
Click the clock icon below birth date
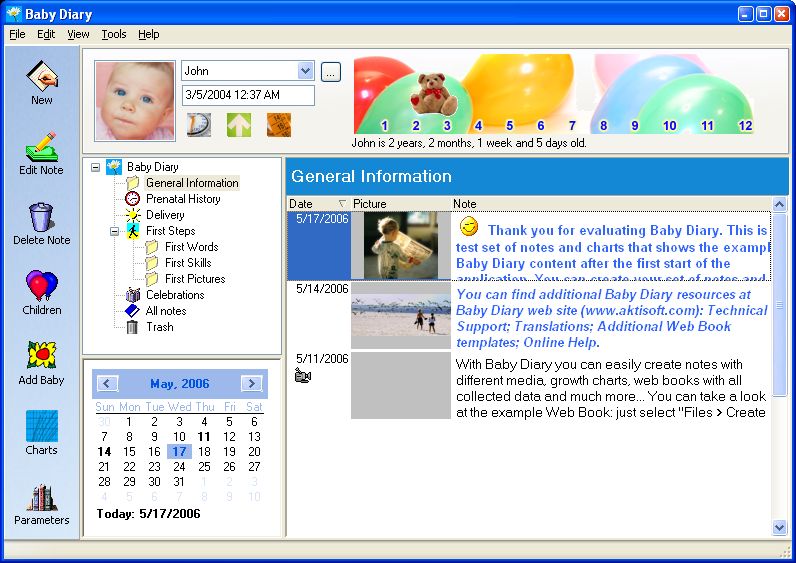[199, 125]
